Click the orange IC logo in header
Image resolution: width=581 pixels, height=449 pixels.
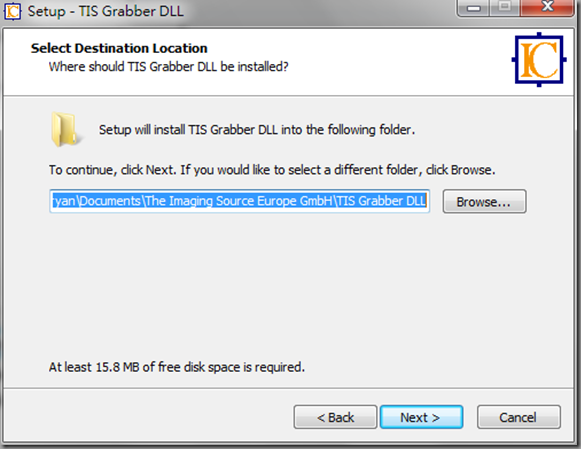tap(539, 60)
